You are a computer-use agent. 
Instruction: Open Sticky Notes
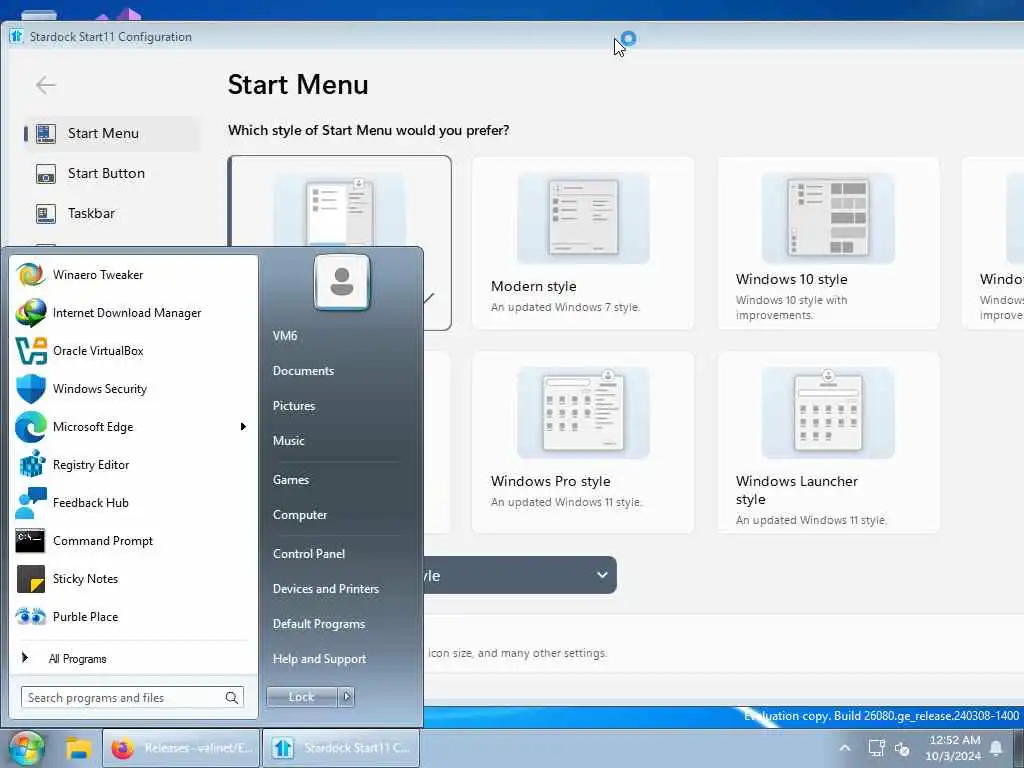pos(133,579)
